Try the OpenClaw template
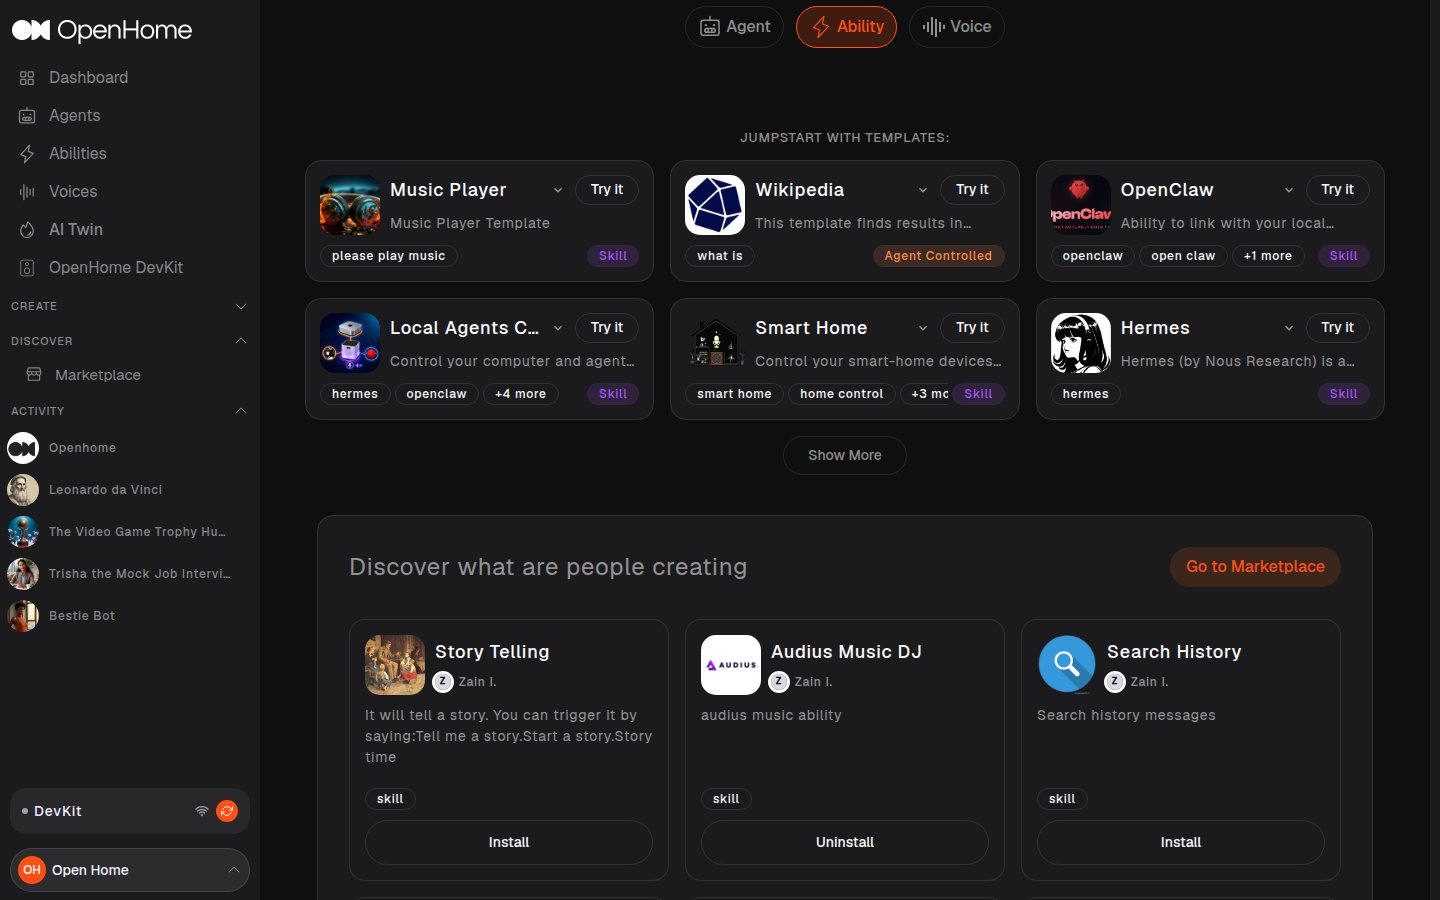The height and width of the screenshot is (900, 1440). 1338,190
